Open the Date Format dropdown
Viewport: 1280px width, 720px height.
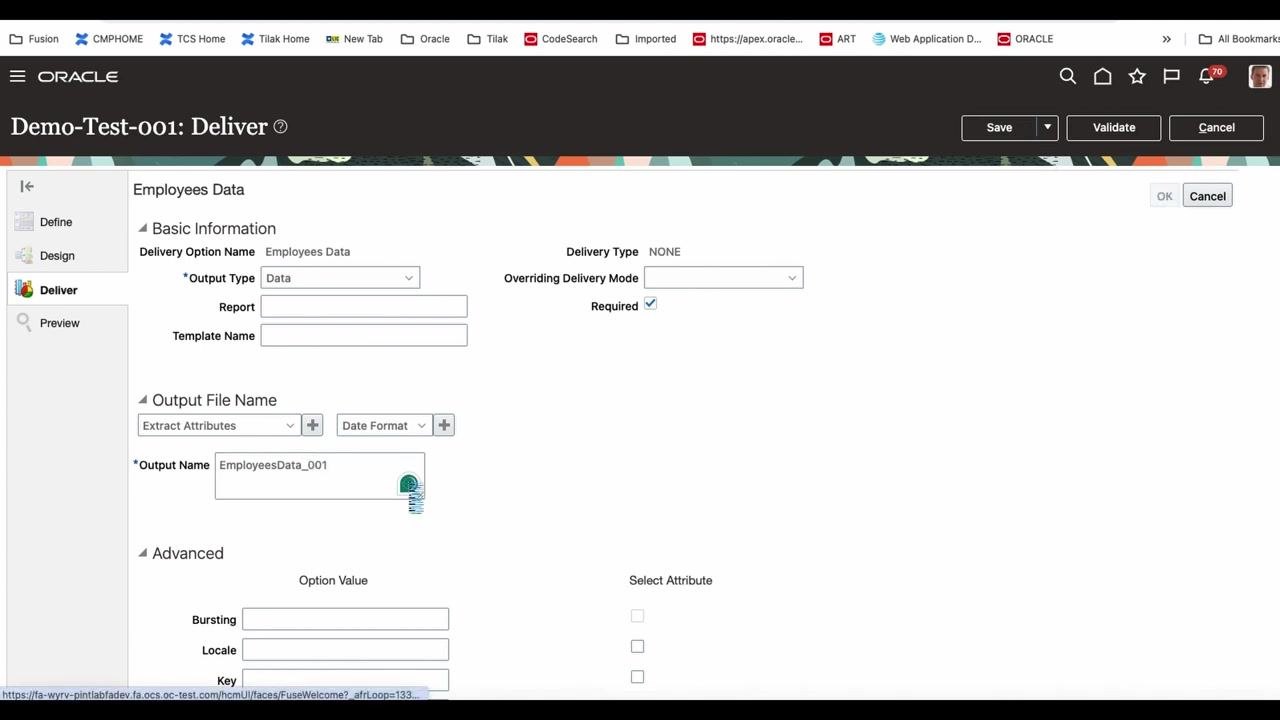[x=385, y=425]
